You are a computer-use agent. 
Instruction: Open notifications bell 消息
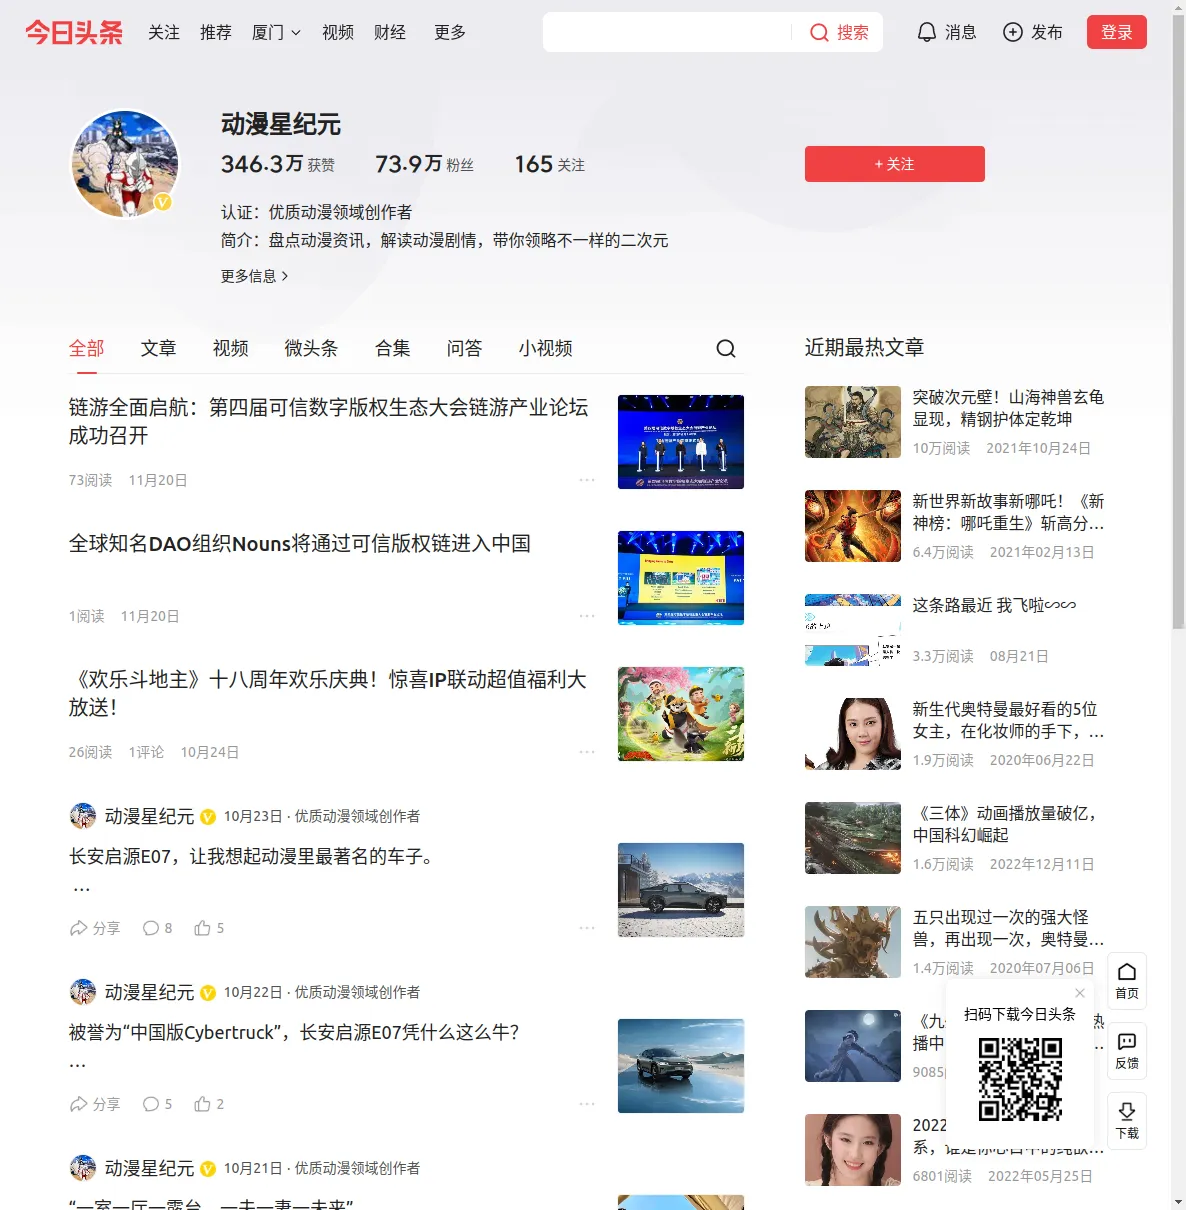point(946,33)
